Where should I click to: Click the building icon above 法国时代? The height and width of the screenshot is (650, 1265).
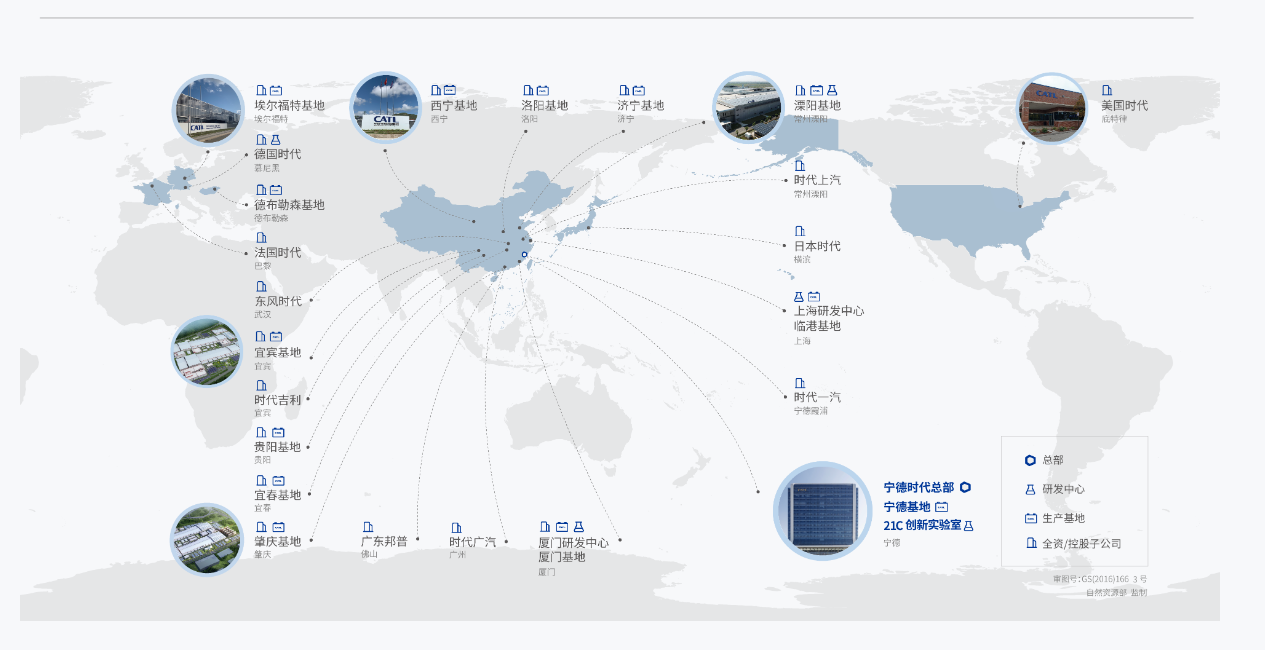[261, 238]
